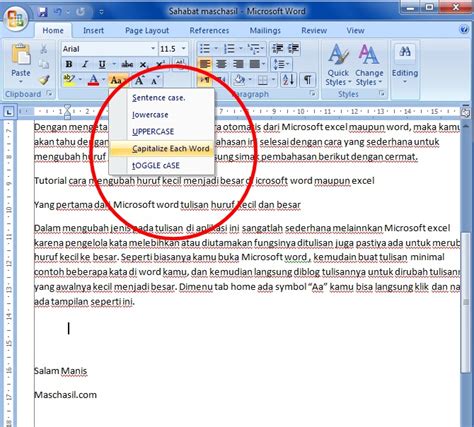Toggle Strikethrough formatting
The width and height of the screenshot is (474, 427).
tap(127, 64)
